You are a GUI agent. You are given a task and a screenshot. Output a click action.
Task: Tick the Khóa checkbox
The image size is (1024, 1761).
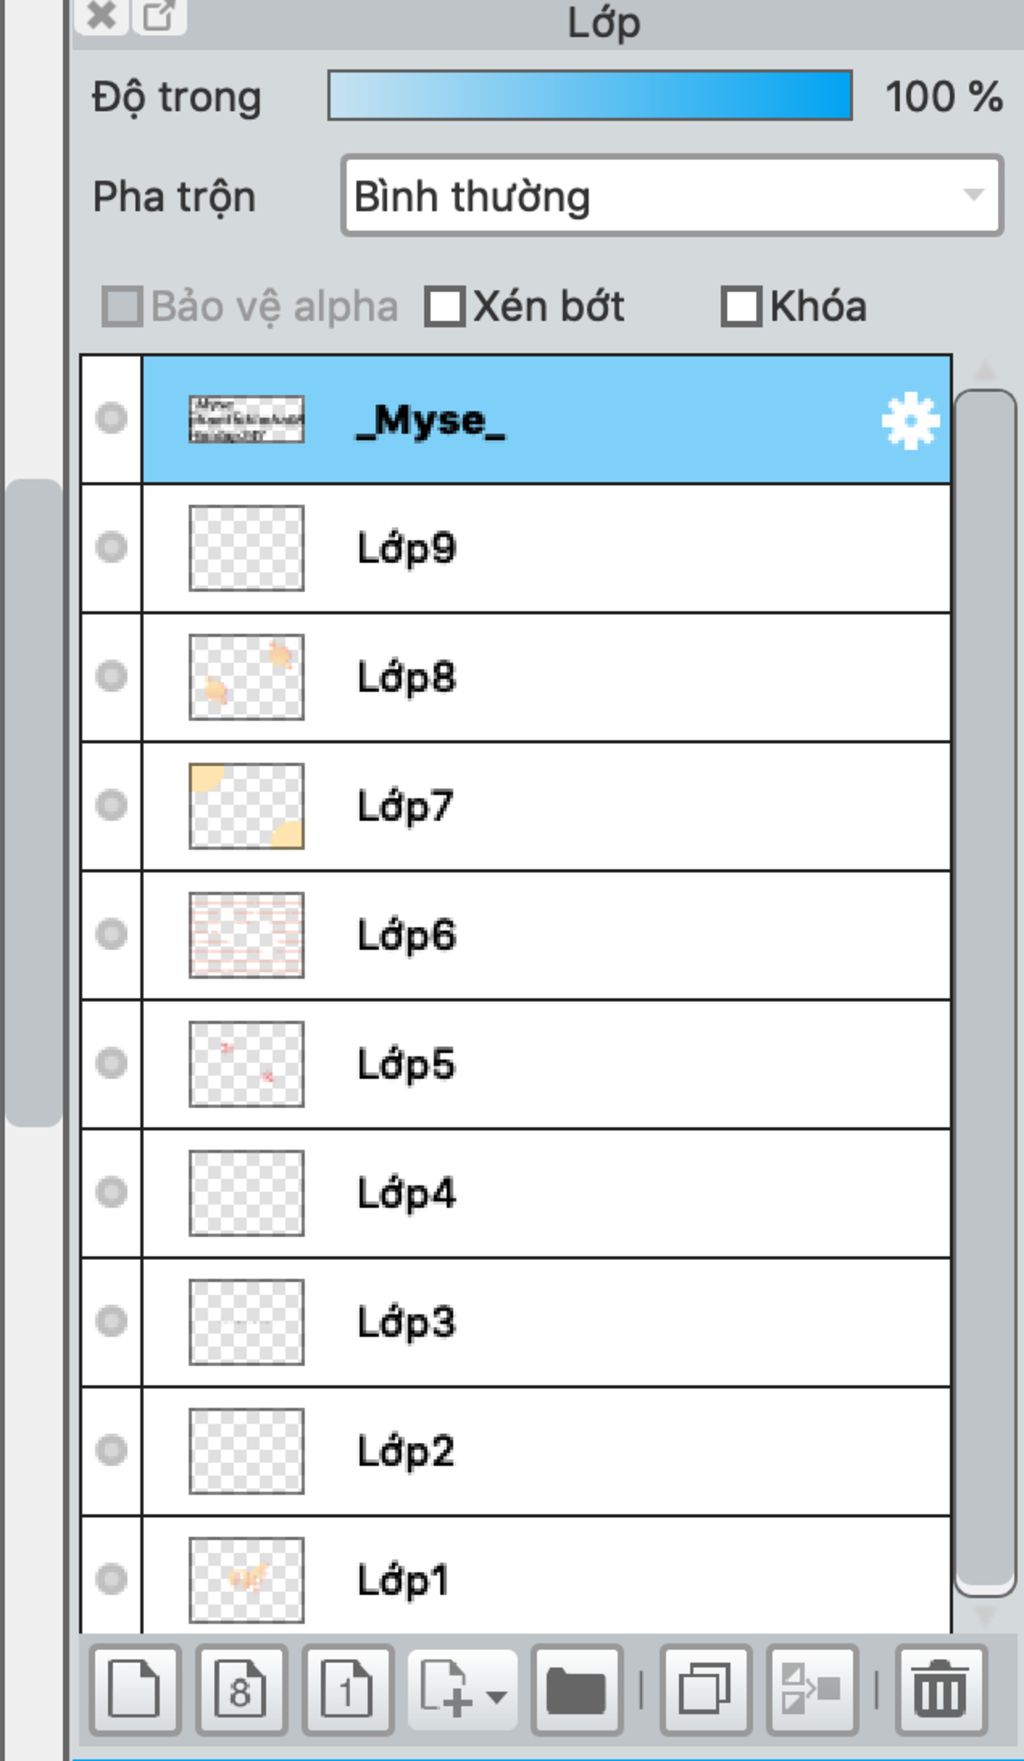[741, 307]
